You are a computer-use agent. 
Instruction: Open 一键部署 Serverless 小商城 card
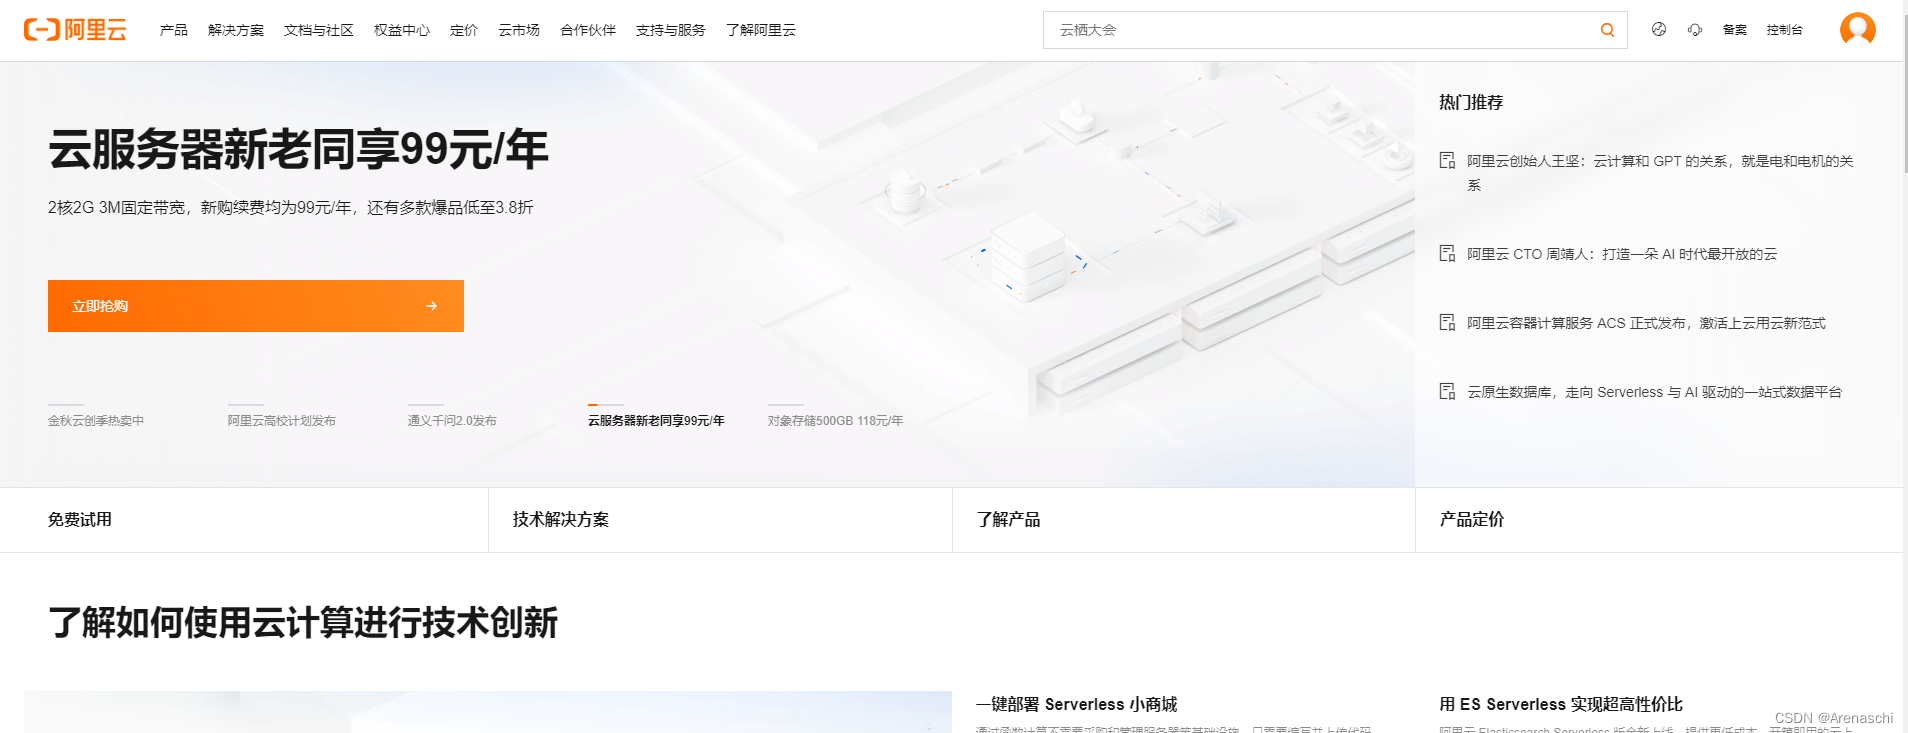1077,705
